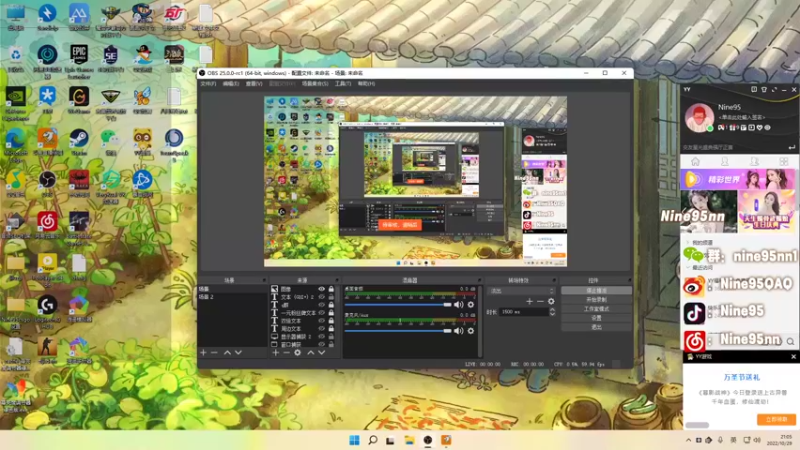Mute the desktop audio speaker icon
The image size is (800, 450).
[459, 305]
